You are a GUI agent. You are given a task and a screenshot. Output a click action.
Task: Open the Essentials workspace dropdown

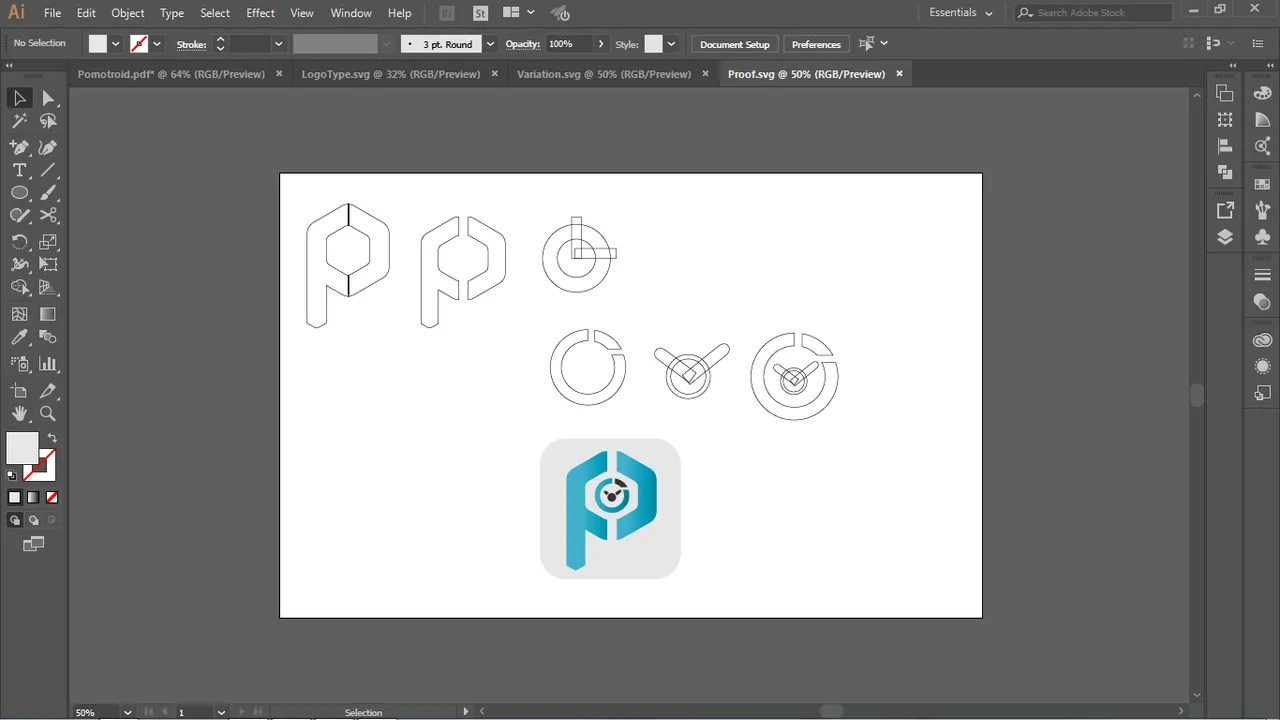coord(960,13)
